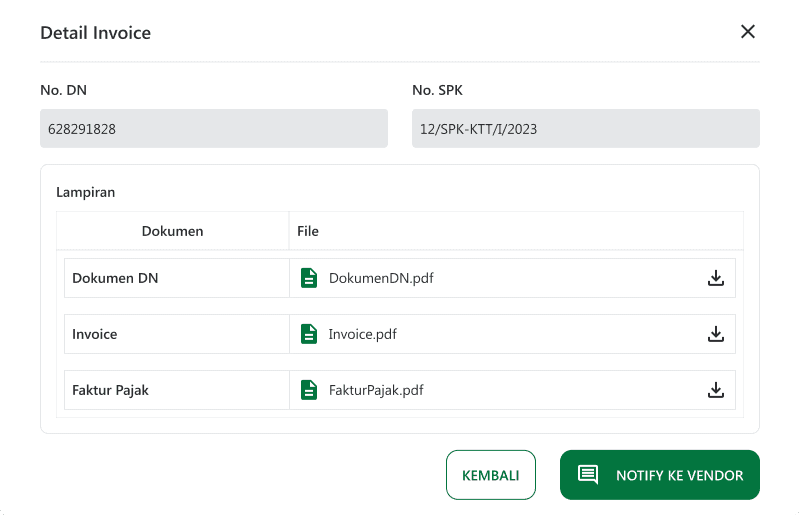The width and height of the screenshot is (800, 516).
Task: Download the DokumenDN.pdf file
Action: point(716,278)
